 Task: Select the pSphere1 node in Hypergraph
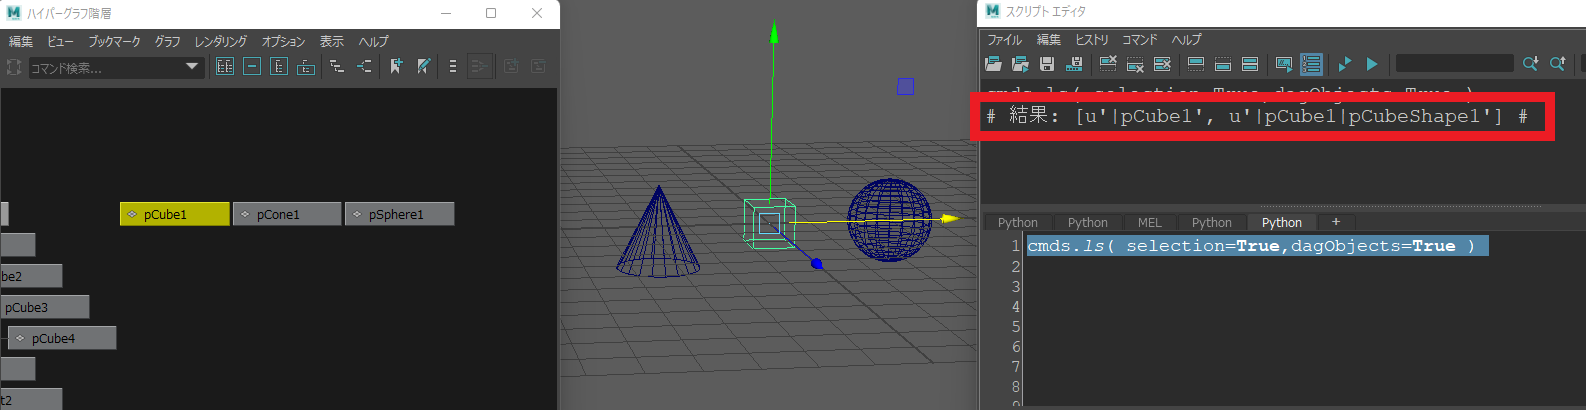point(399,214)
